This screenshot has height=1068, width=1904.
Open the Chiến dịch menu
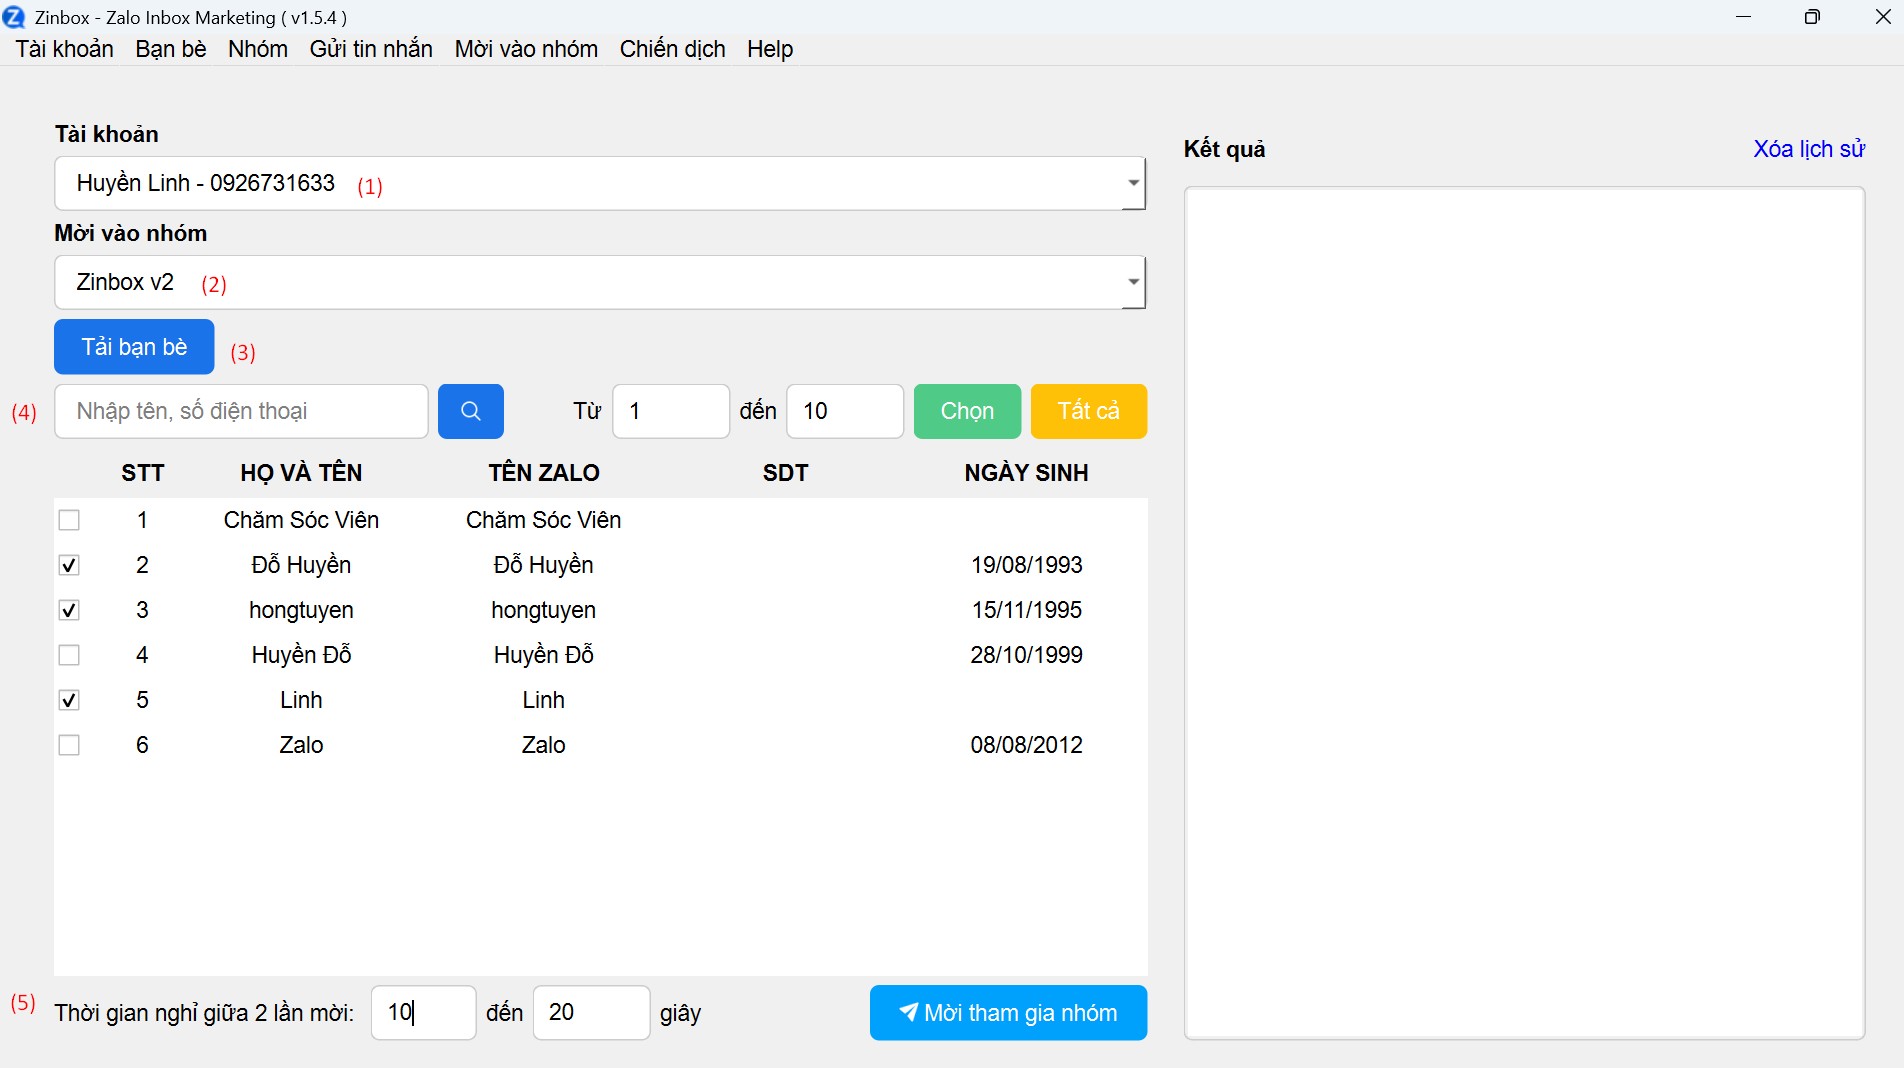(672, 49)
